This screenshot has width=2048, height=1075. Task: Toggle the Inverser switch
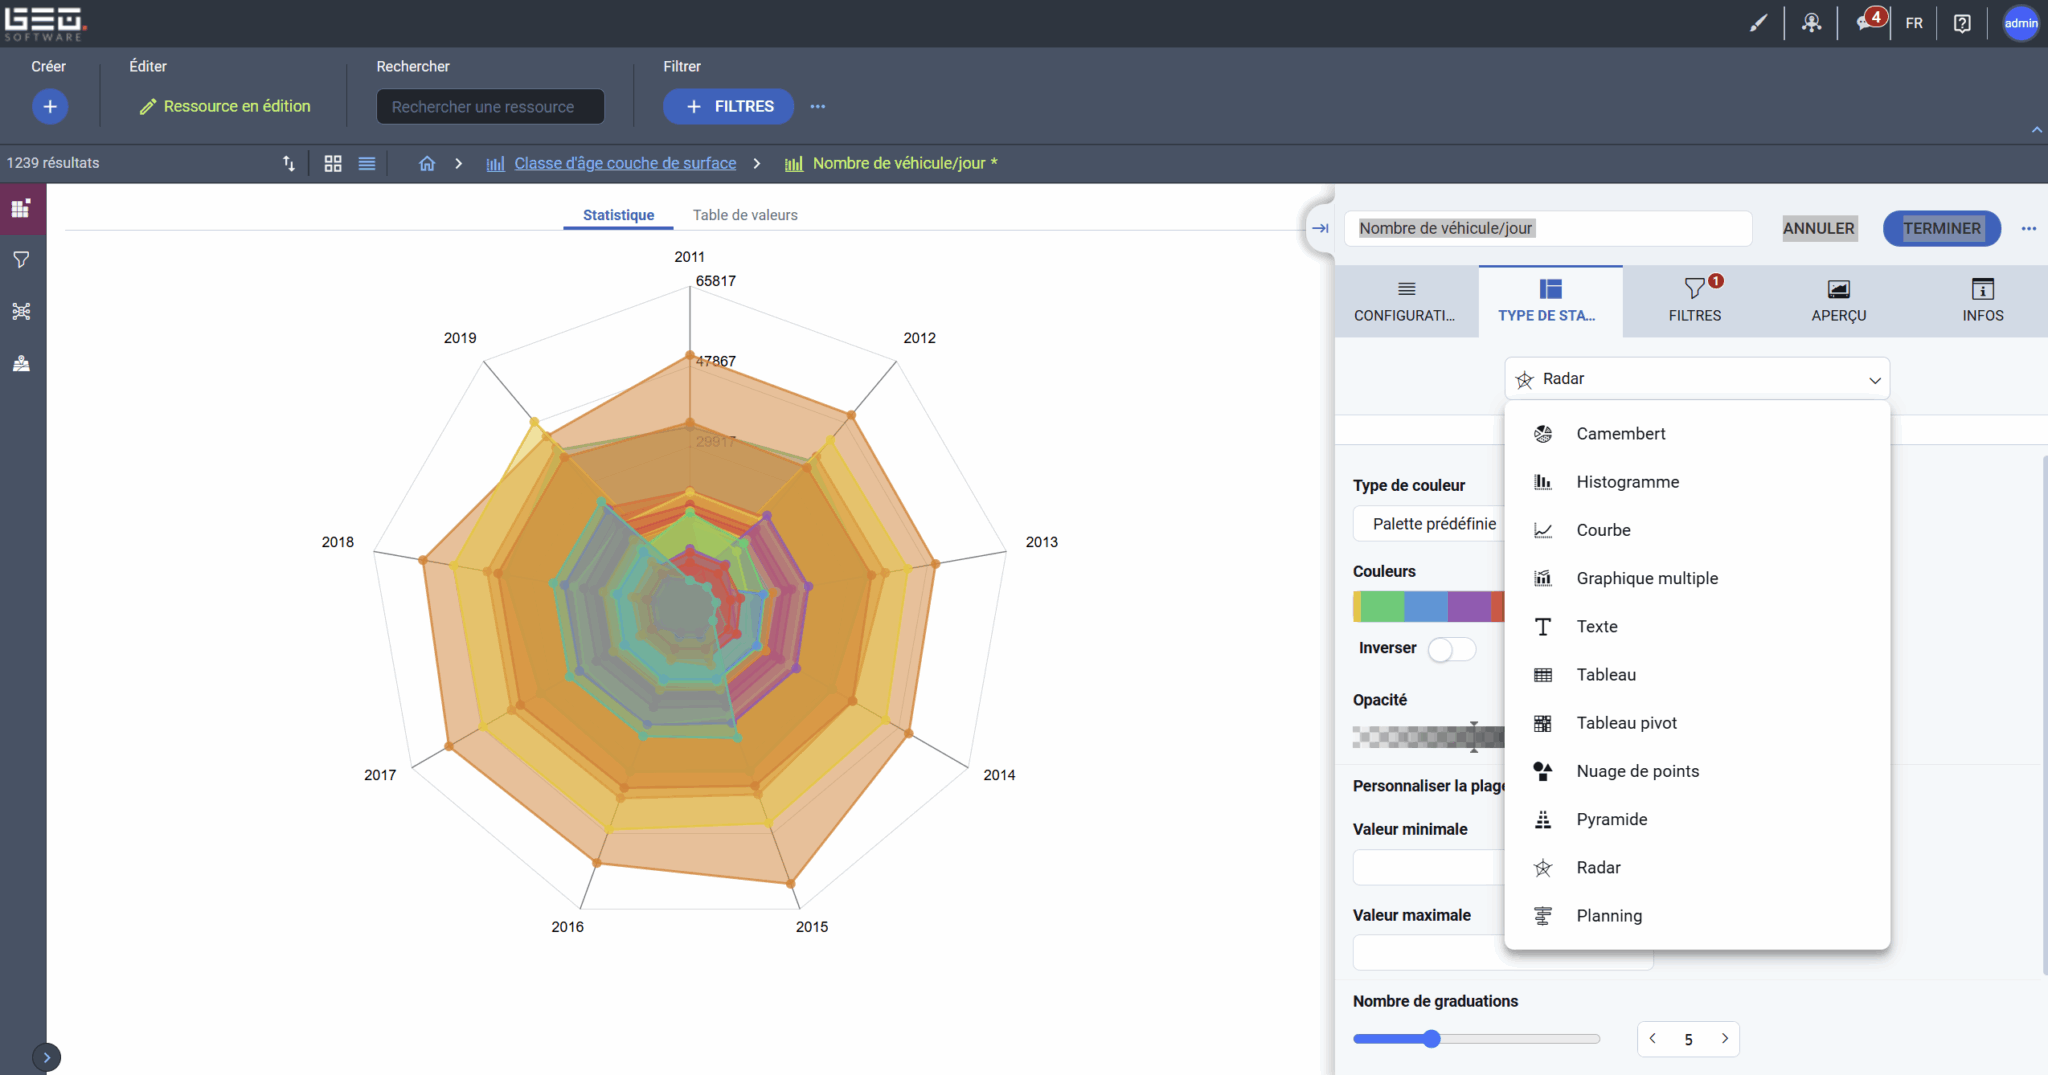1451,649
